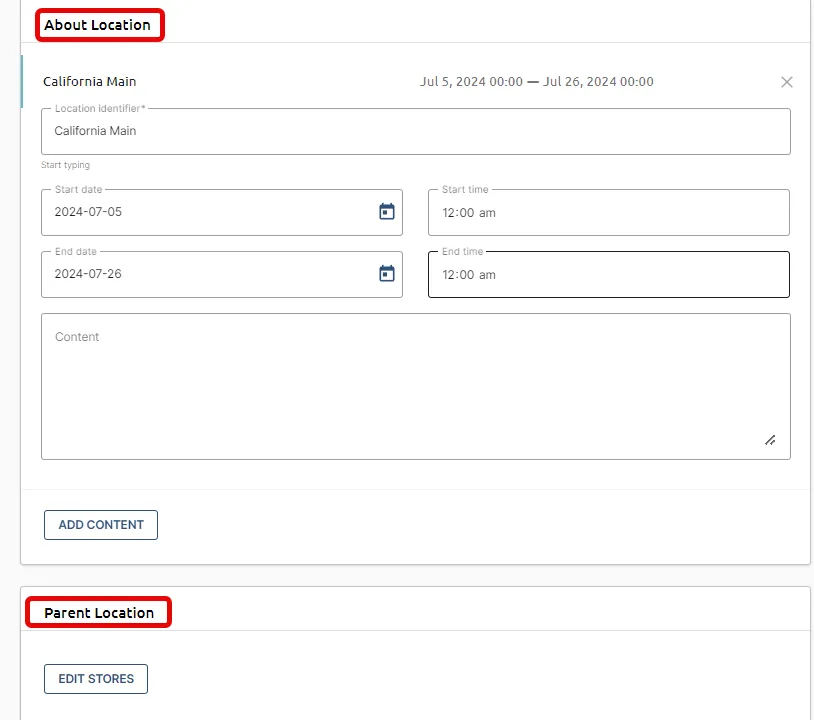Open the Start date calendar picker
This screenshot has width=814, height=720.
387,212
